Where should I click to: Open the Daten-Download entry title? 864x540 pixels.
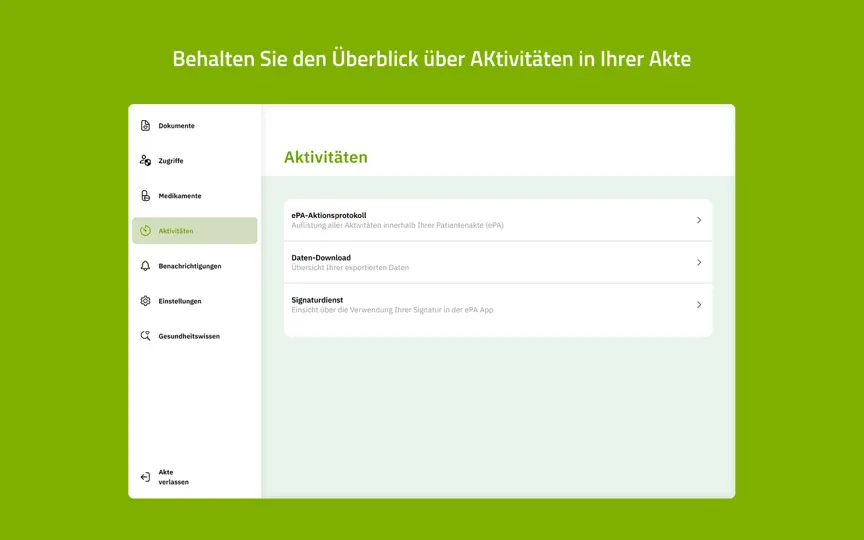[321, 257]
